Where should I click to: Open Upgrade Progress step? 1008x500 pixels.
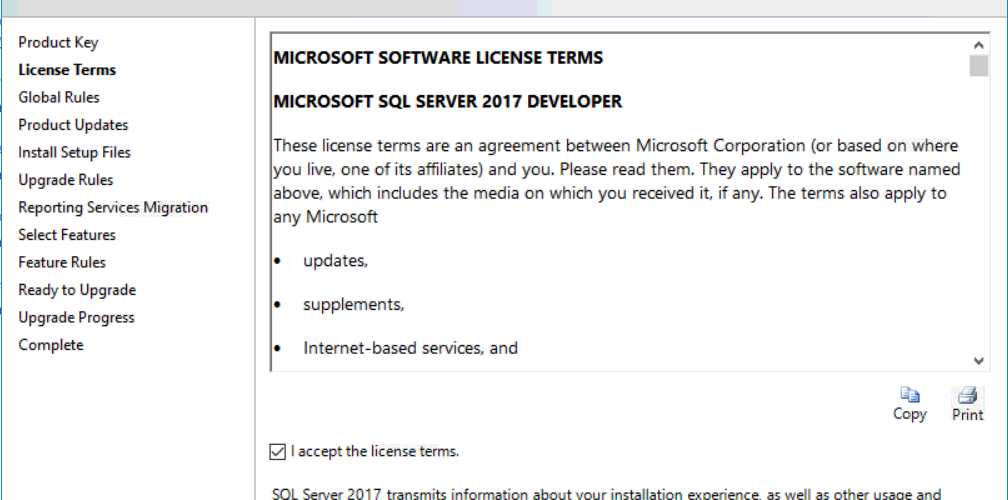pos(76,317)
